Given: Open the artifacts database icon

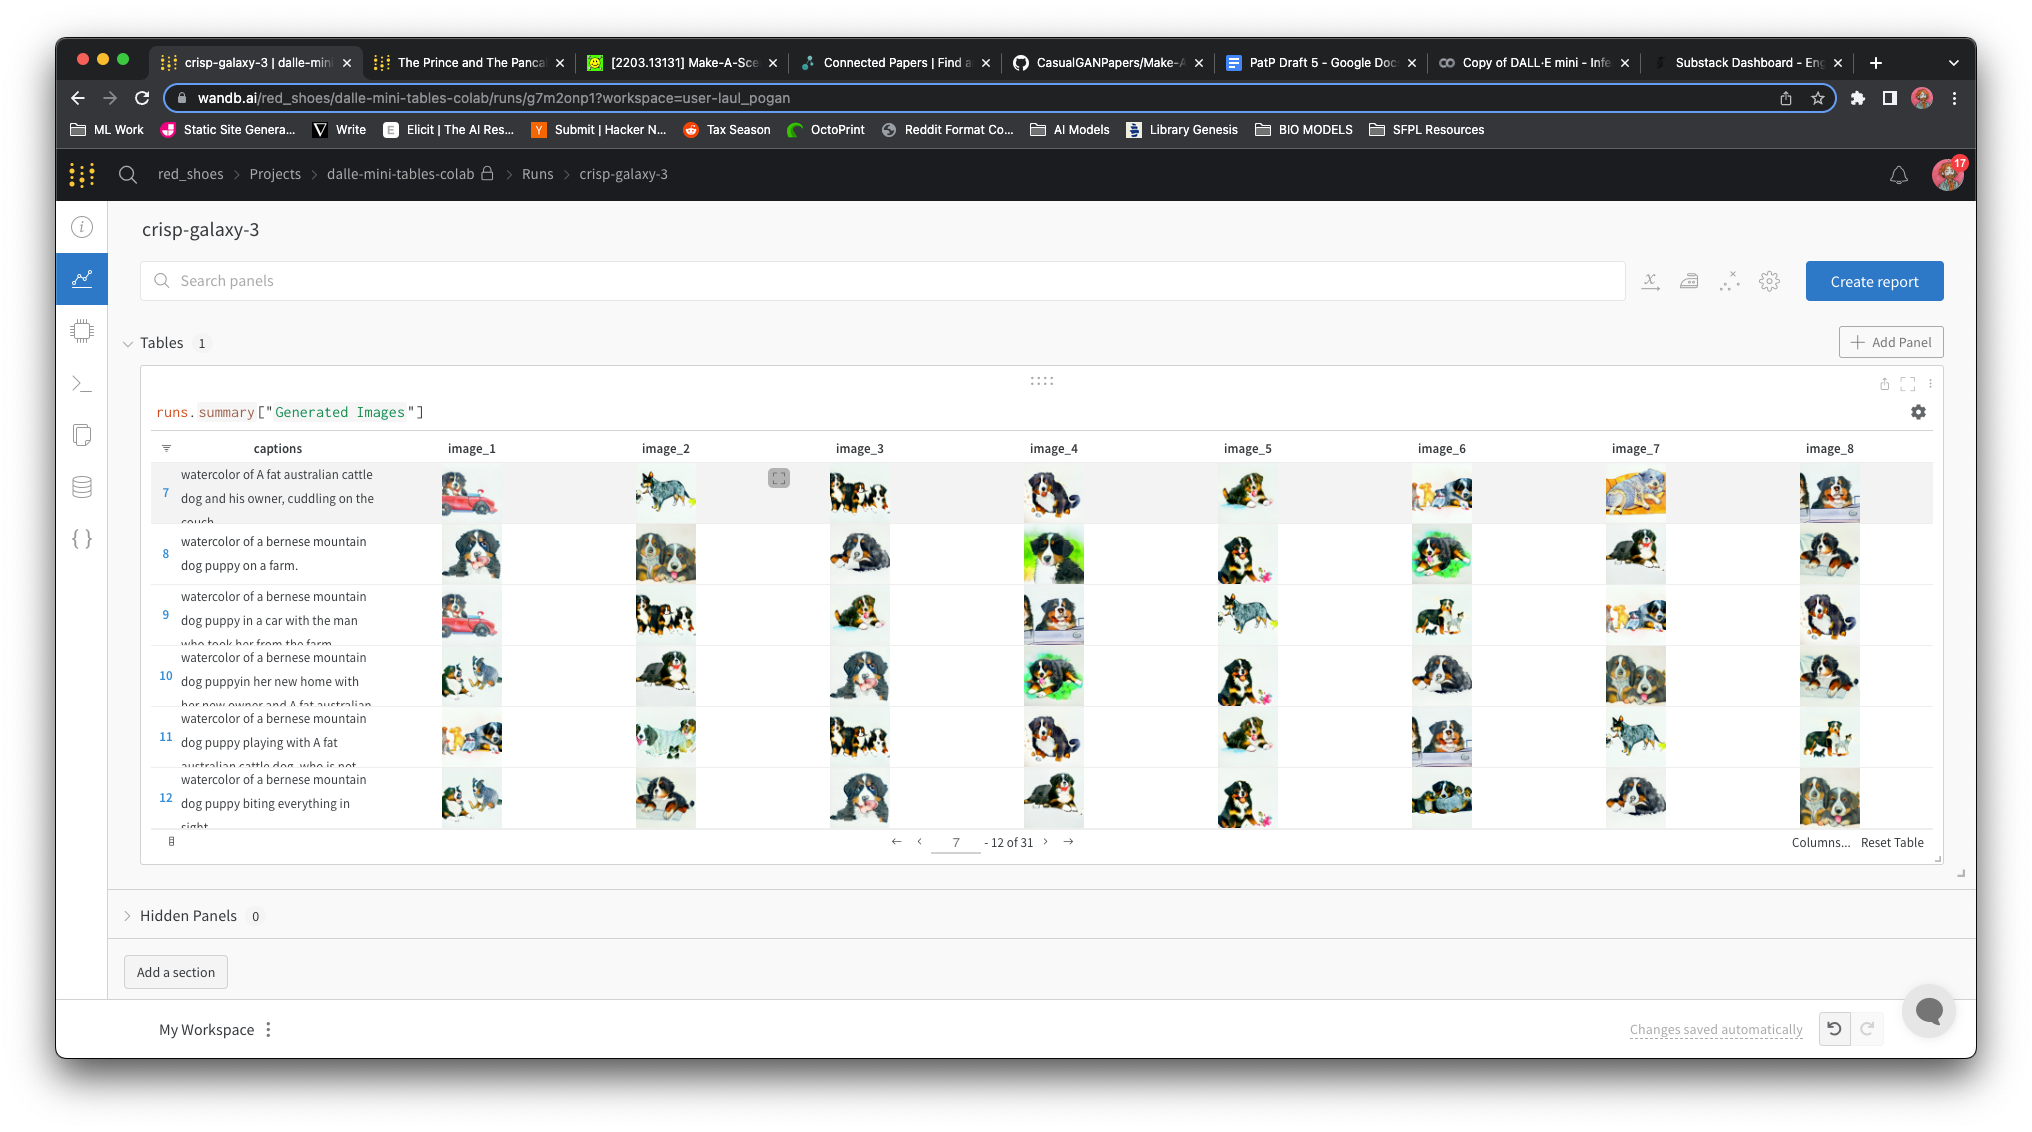Looking at the screenshot, I should pos(82,487).
